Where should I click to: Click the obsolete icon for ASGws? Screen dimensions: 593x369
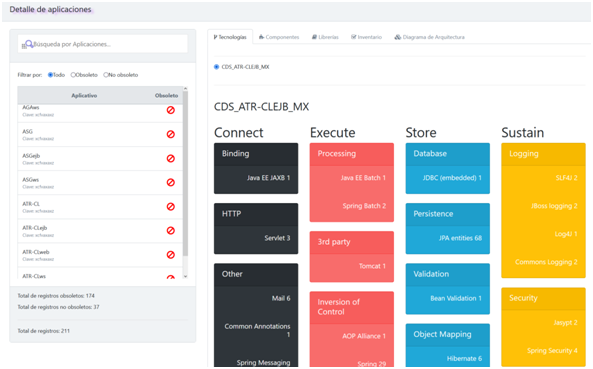[x=171, y=183]
